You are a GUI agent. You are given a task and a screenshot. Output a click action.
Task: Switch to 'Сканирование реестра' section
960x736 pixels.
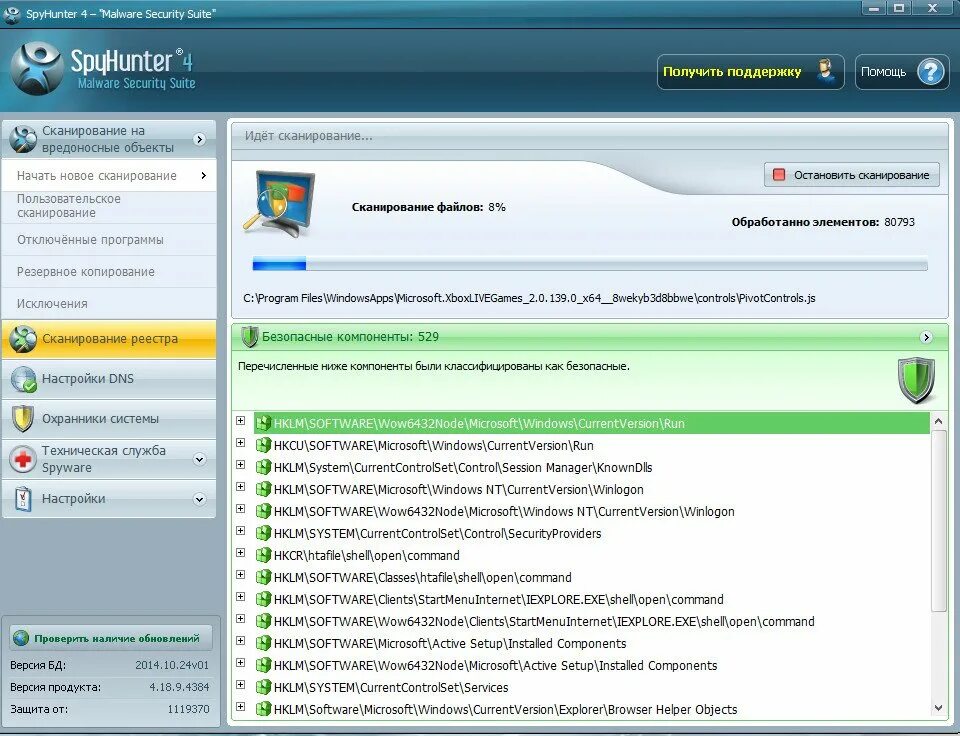coord(109,339)
